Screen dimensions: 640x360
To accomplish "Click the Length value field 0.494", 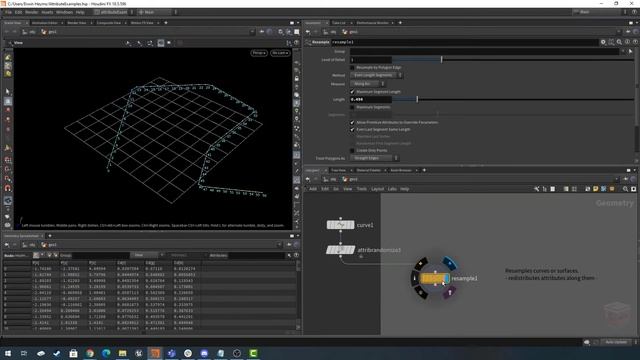I will click(371, 99).
